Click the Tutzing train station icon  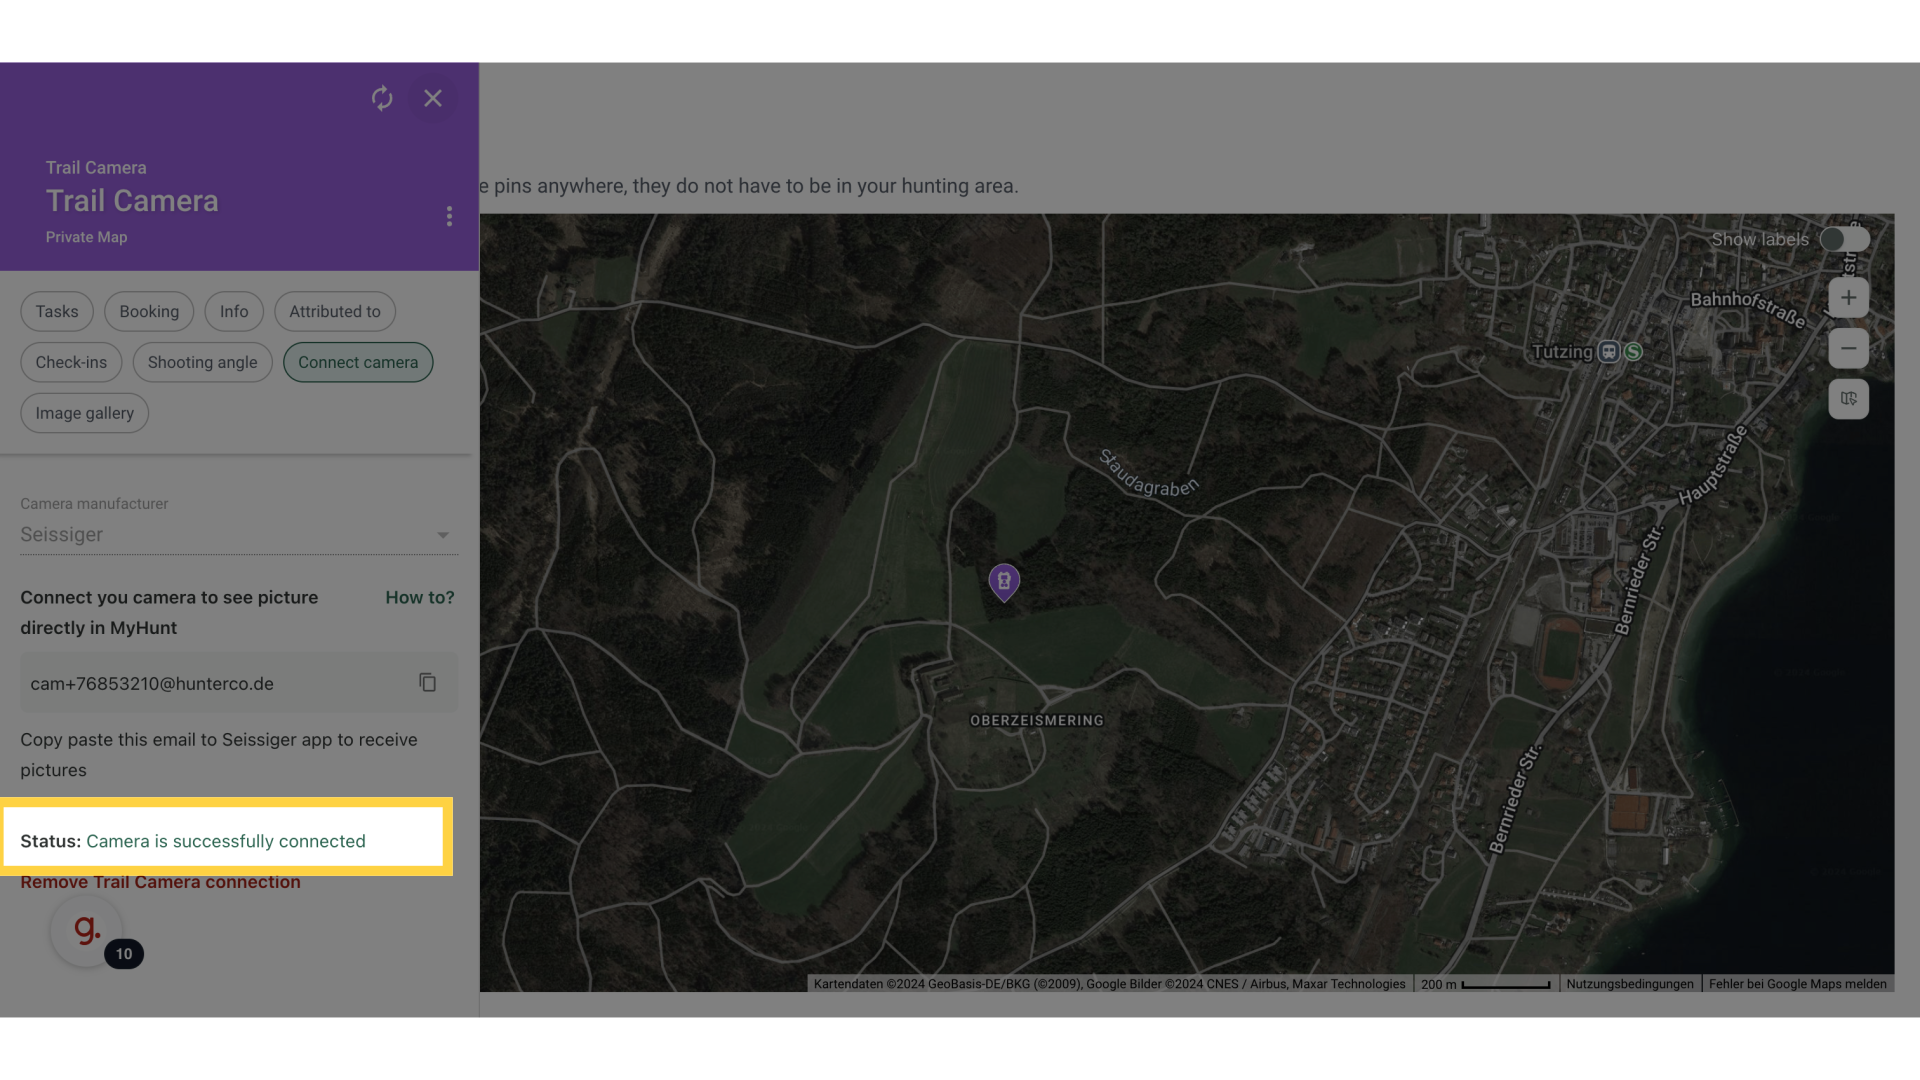point(1608,352)
